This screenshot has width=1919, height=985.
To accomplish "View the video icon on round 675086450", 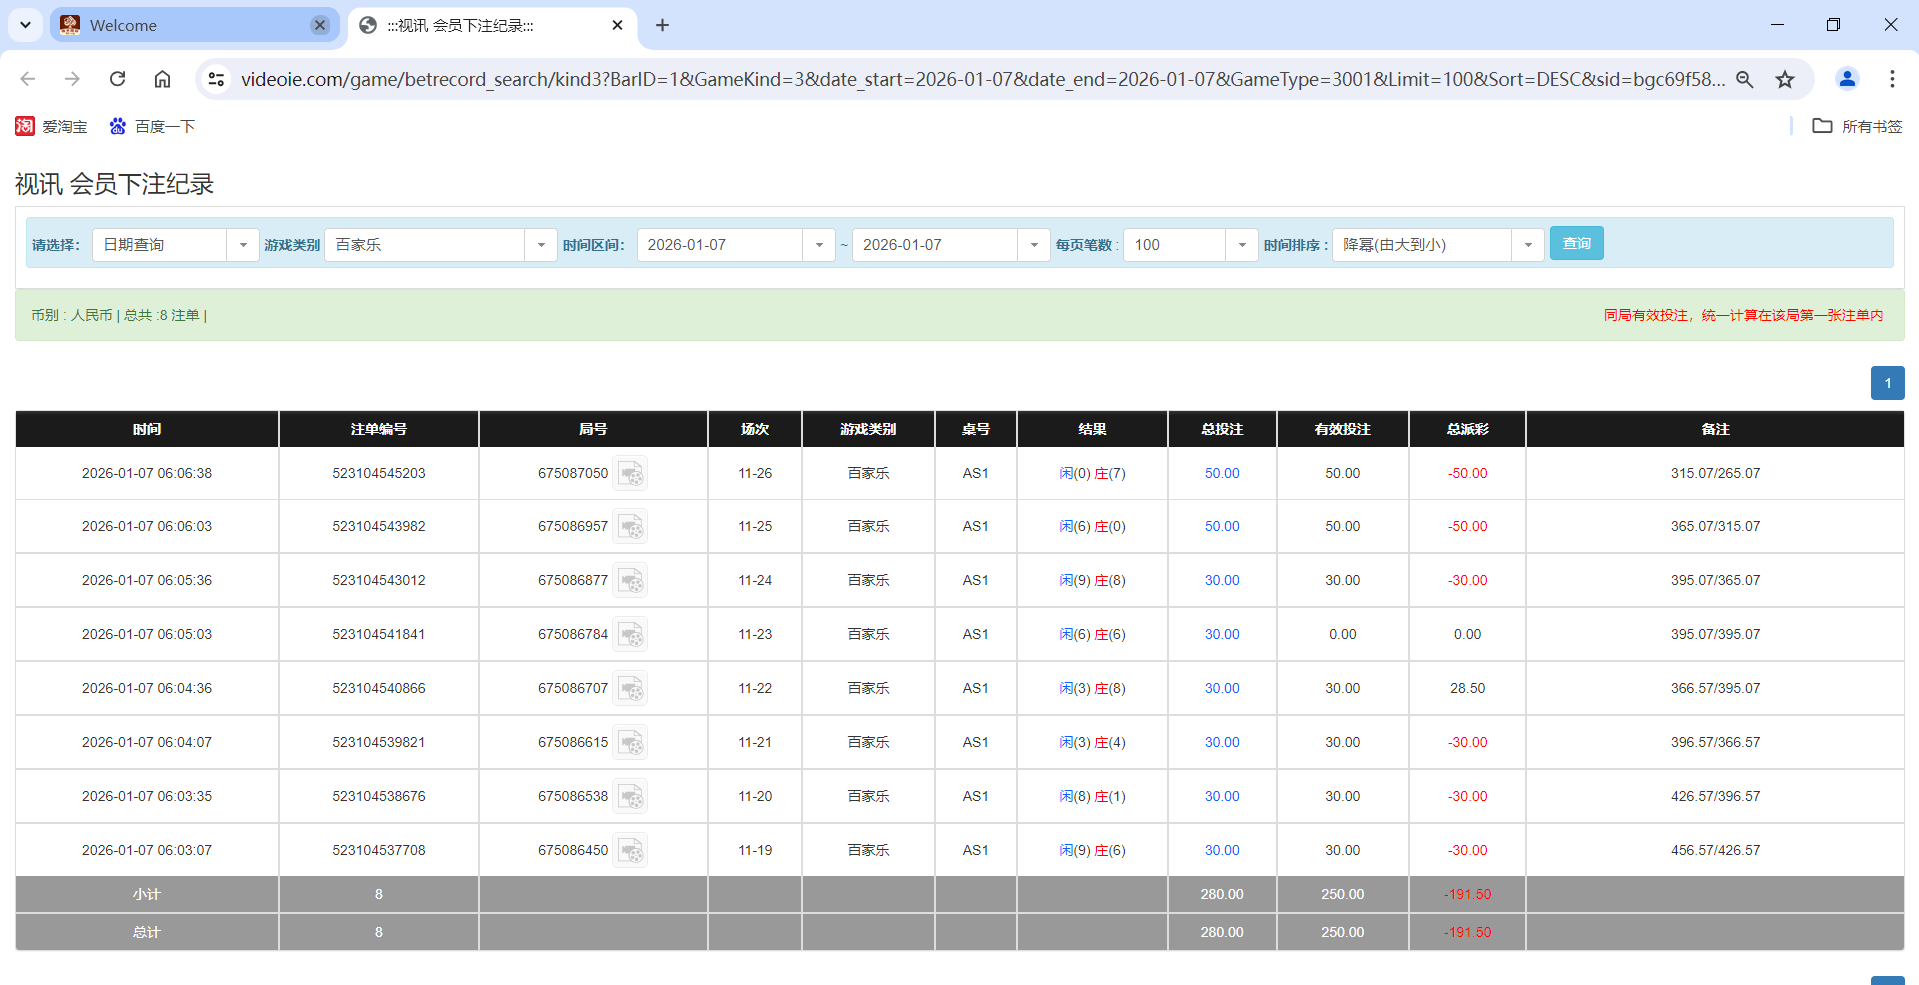I will [631, 849].
